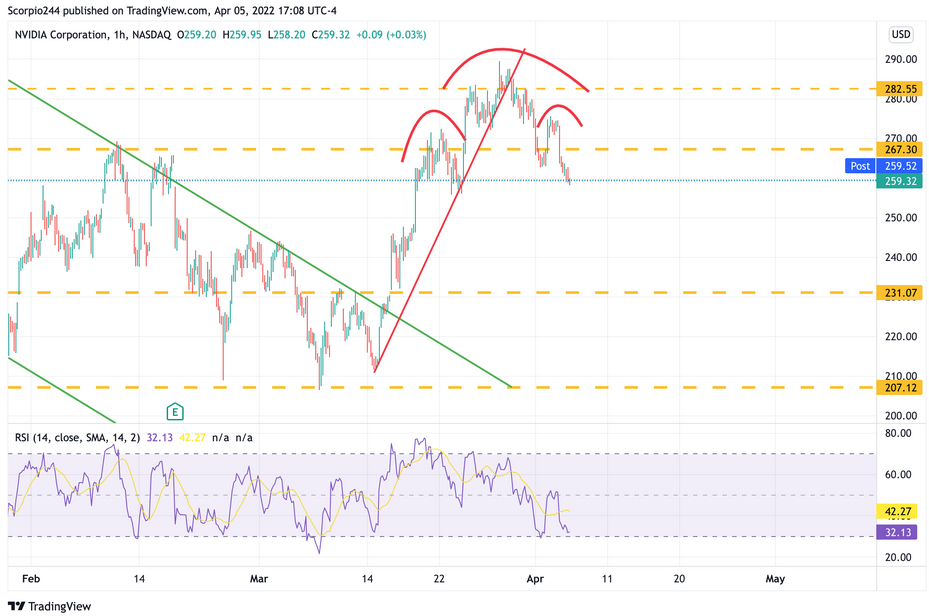Image resolution: width=929 pixels, height=616 pixels.
Task: Click the 22 date label on time axis
Action: click(439, 579)
